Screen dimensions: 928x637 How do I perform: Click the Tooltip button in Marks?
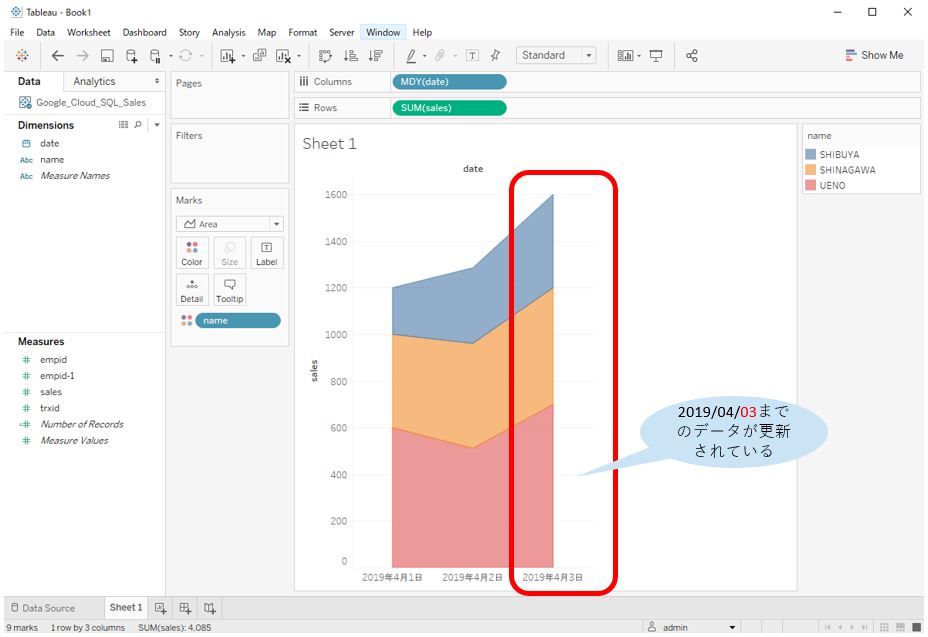coord(229,289)
